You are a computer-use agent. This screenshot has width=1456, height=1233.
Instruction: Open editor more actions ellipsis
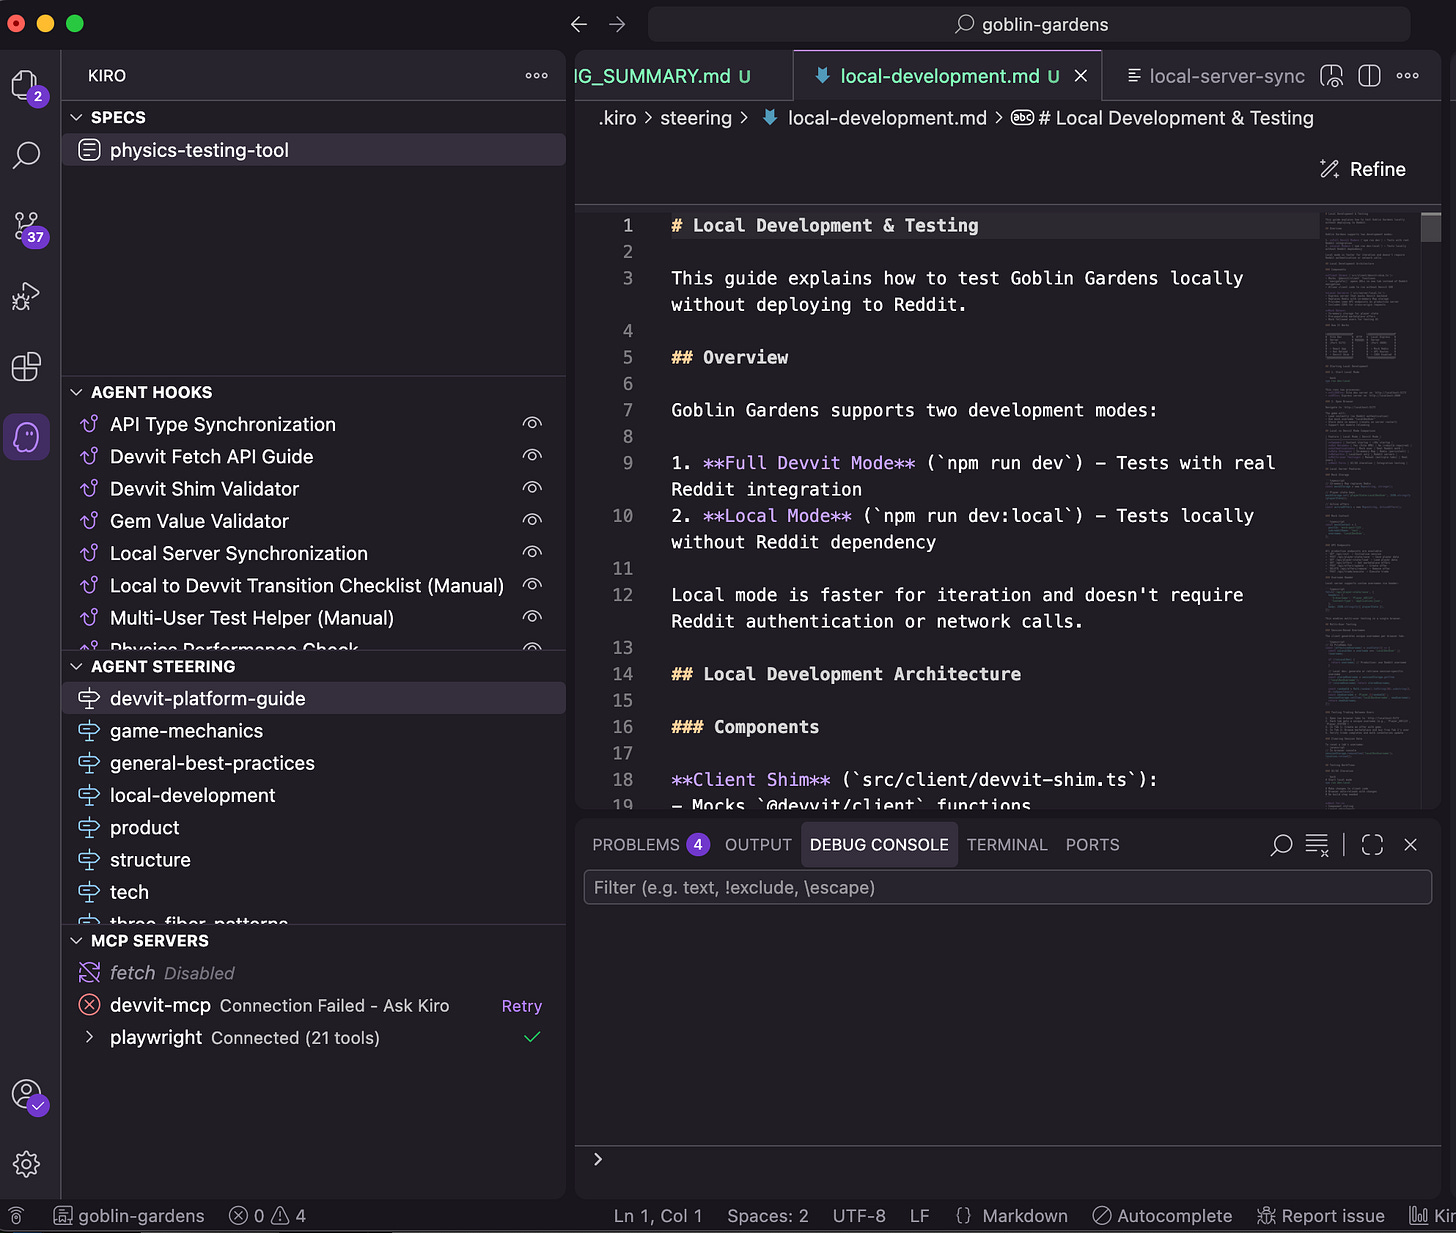1408,76
